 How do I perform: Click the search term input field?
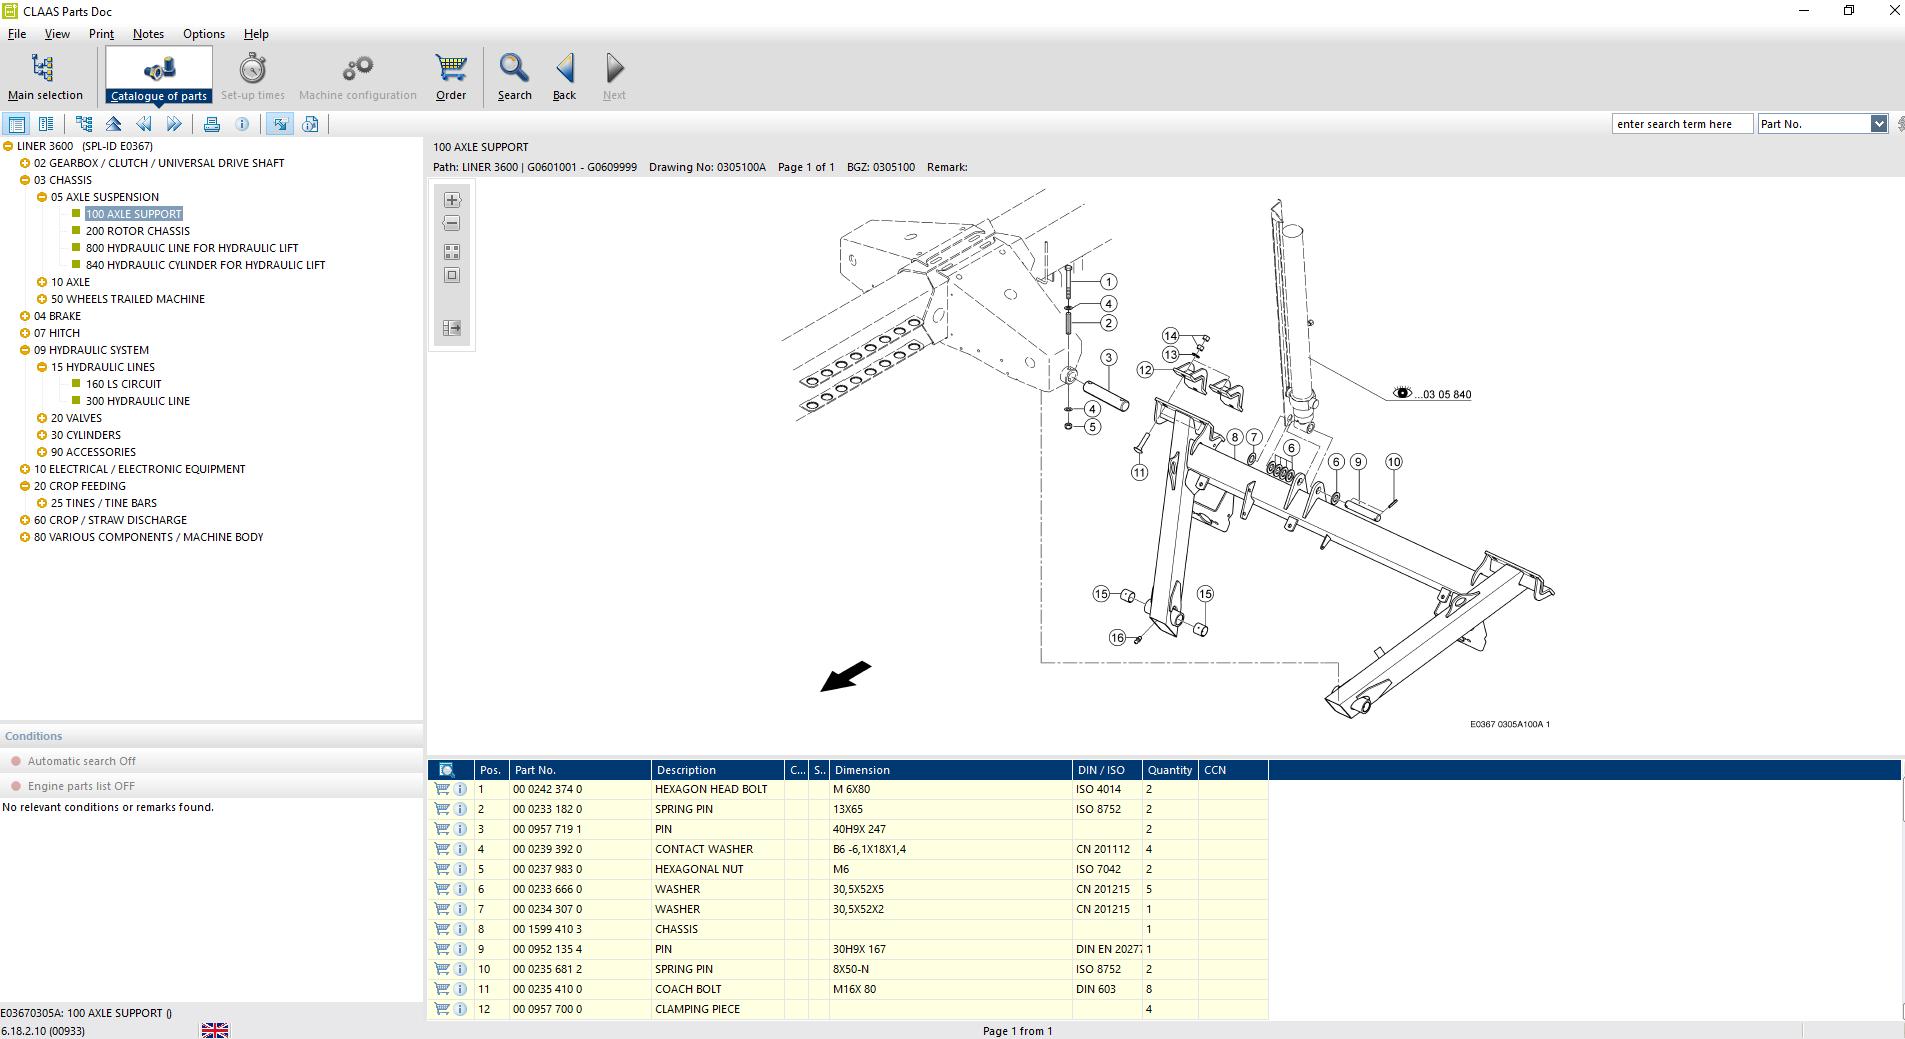tap(1682, 124)
